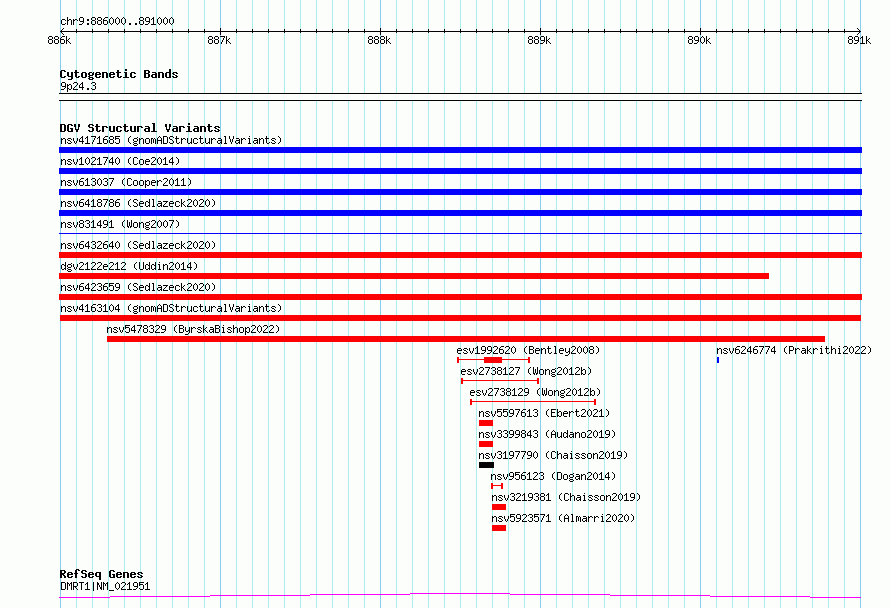Open nsv3399843 (Audano2019) label

click(547, 434)
